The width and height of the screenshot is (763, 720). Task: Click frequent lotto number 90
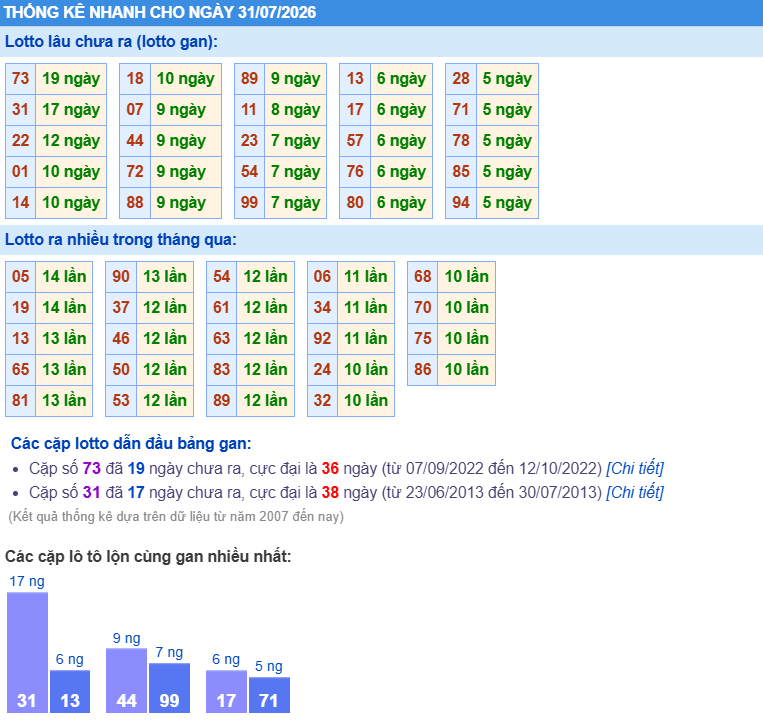121,276
